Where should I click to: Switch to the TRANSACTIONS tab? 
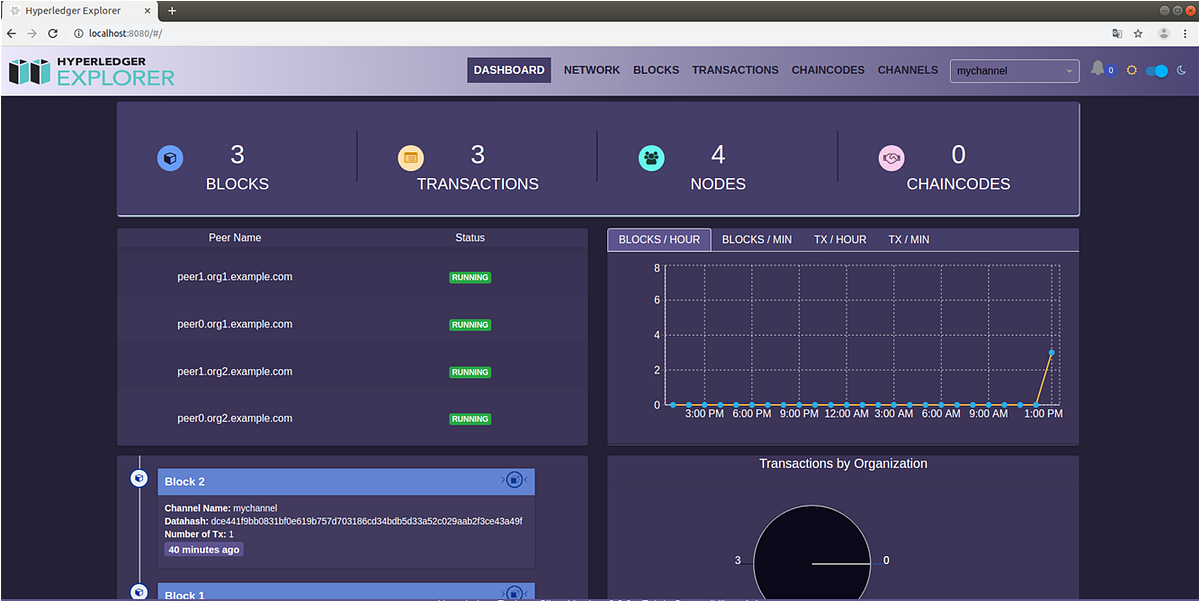[x=735, y=70]
